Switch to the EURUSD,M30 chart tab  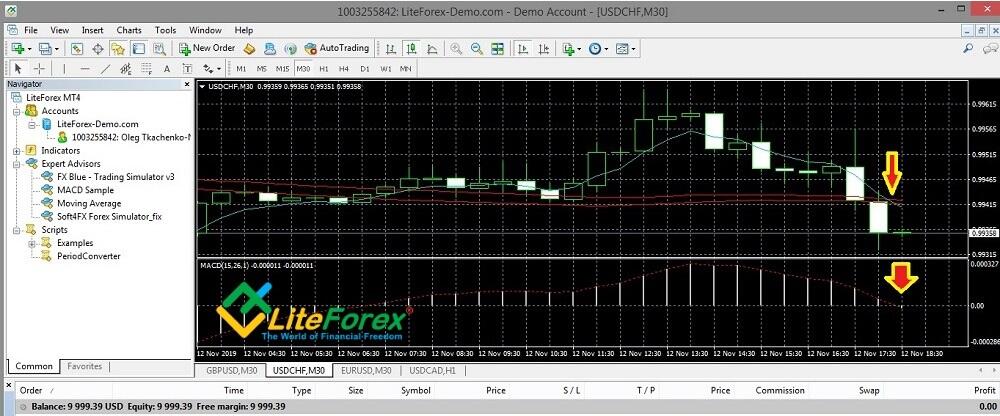(x=366, y=370)
